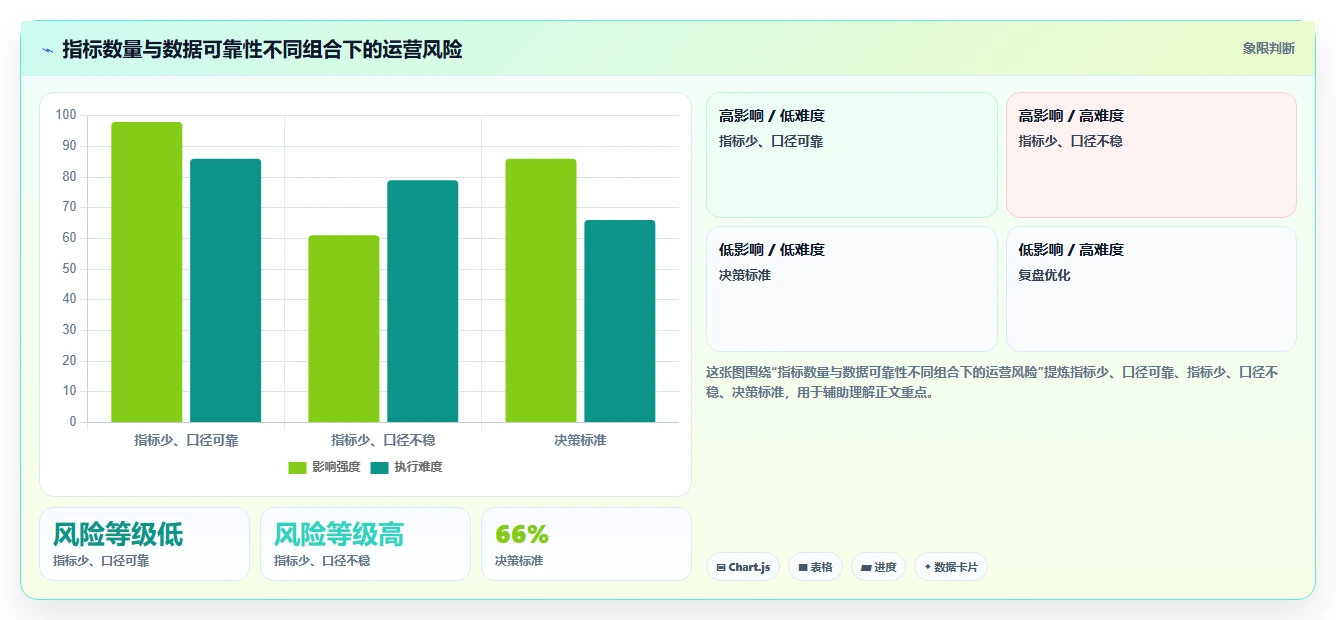Click the 20 tick on the y-axis
This screenshot has height=620, width=1336.
point(69,361)
